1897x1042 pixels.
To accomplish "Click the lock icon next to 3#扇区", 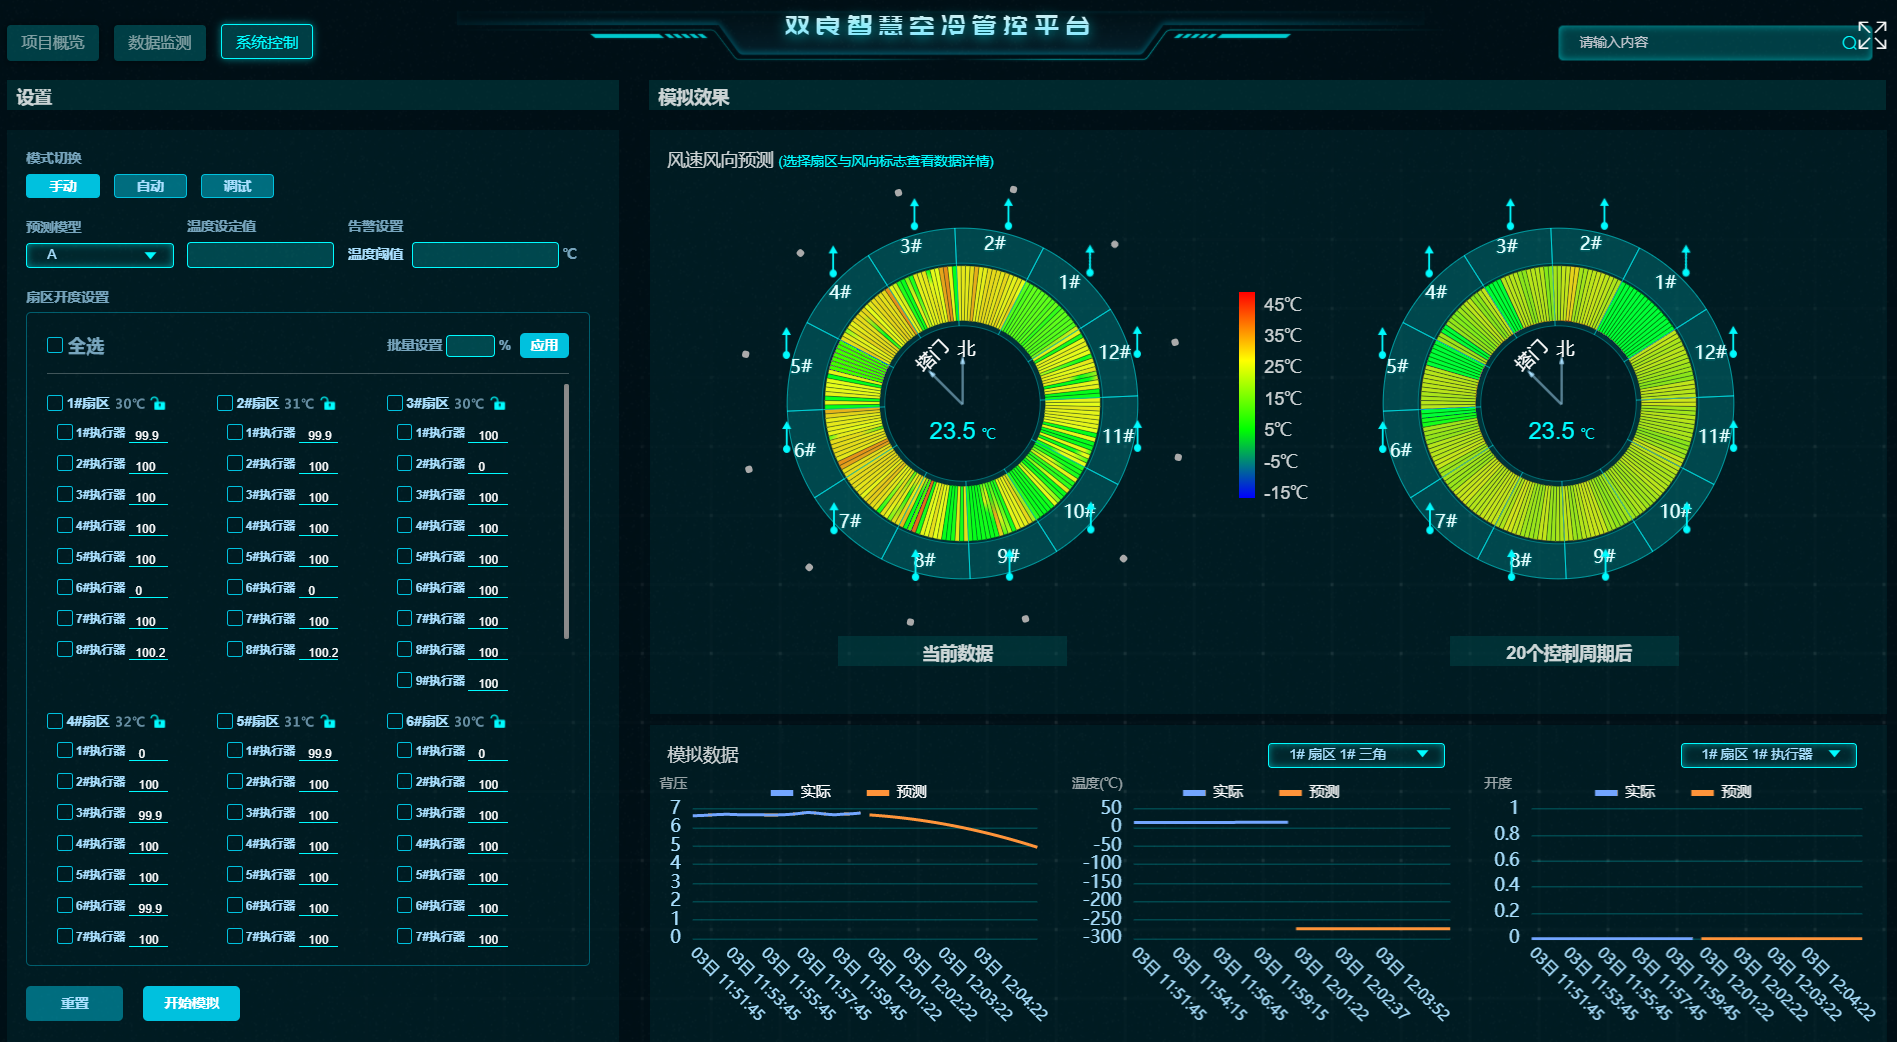I will [x=499, y=404].
